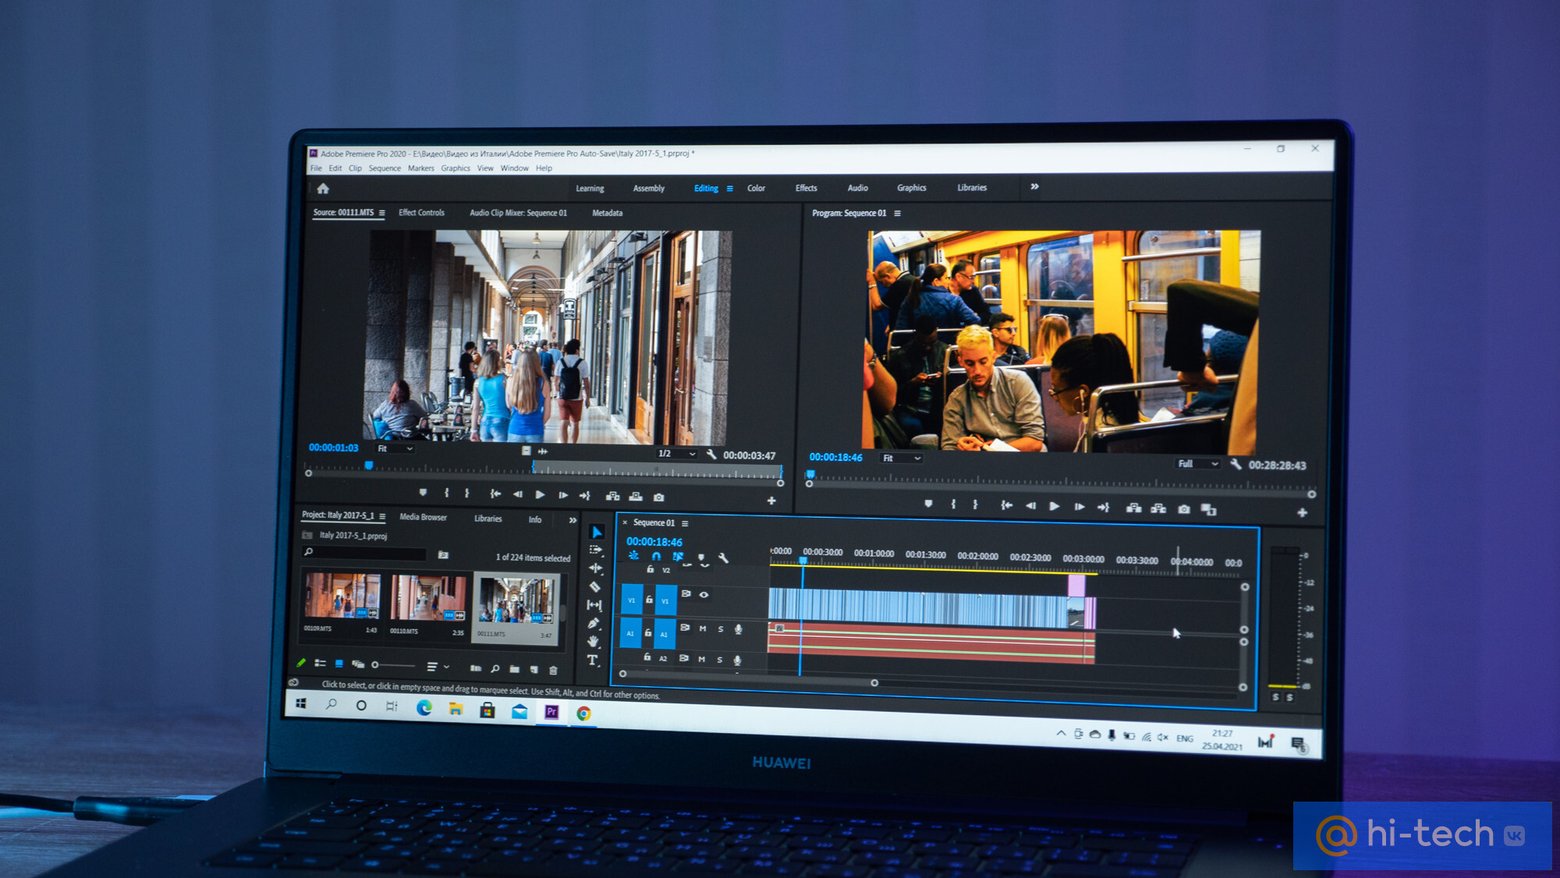Open Source monitor Fit zoom dropdown
Image resolution: width=1560 pixels, height=878 pixels.
tap(394, 448)
